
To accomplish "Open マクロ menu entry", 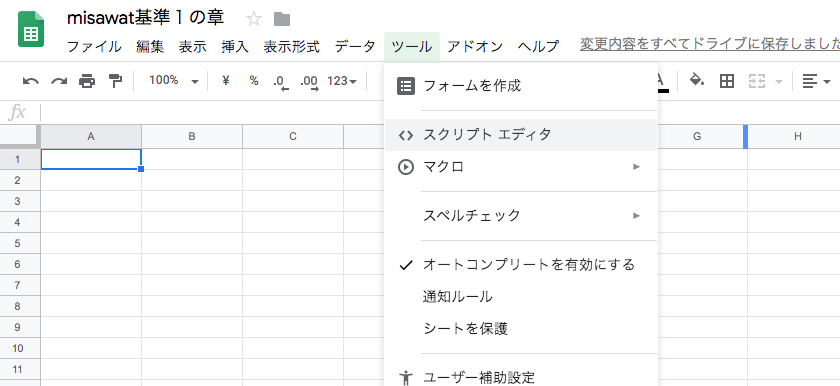I will tap(521, 168).
